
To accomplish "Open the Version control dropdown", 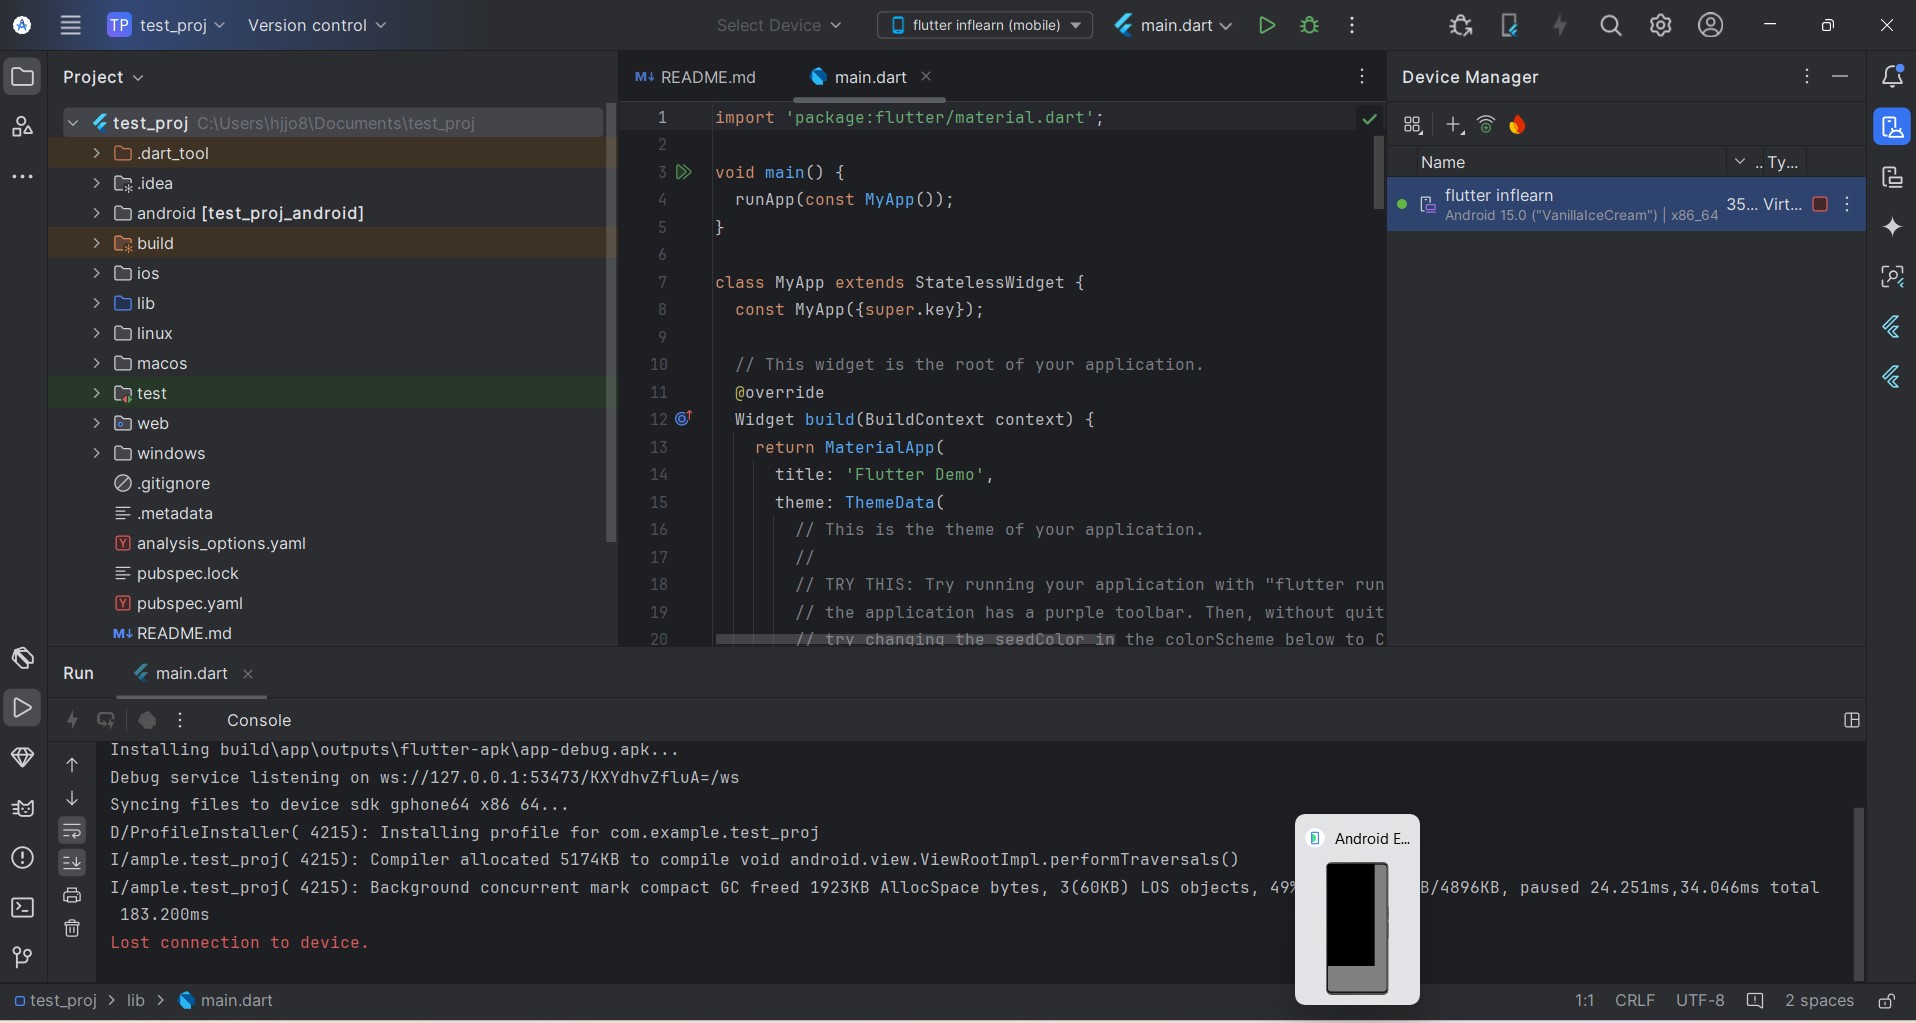I will [x=317, y=26].
